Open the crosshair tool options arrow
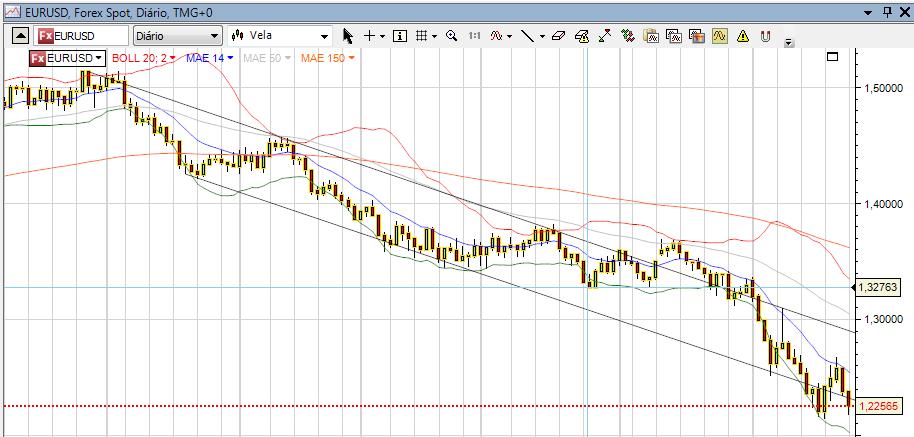Screen dimensions: 914x437 point(382,36)
